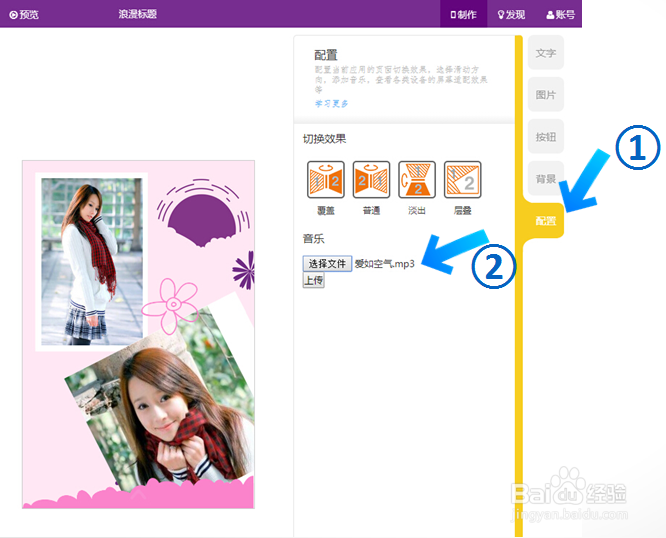Open the 背景 side tab
This screenshot has height=538, width=666.
545,178
